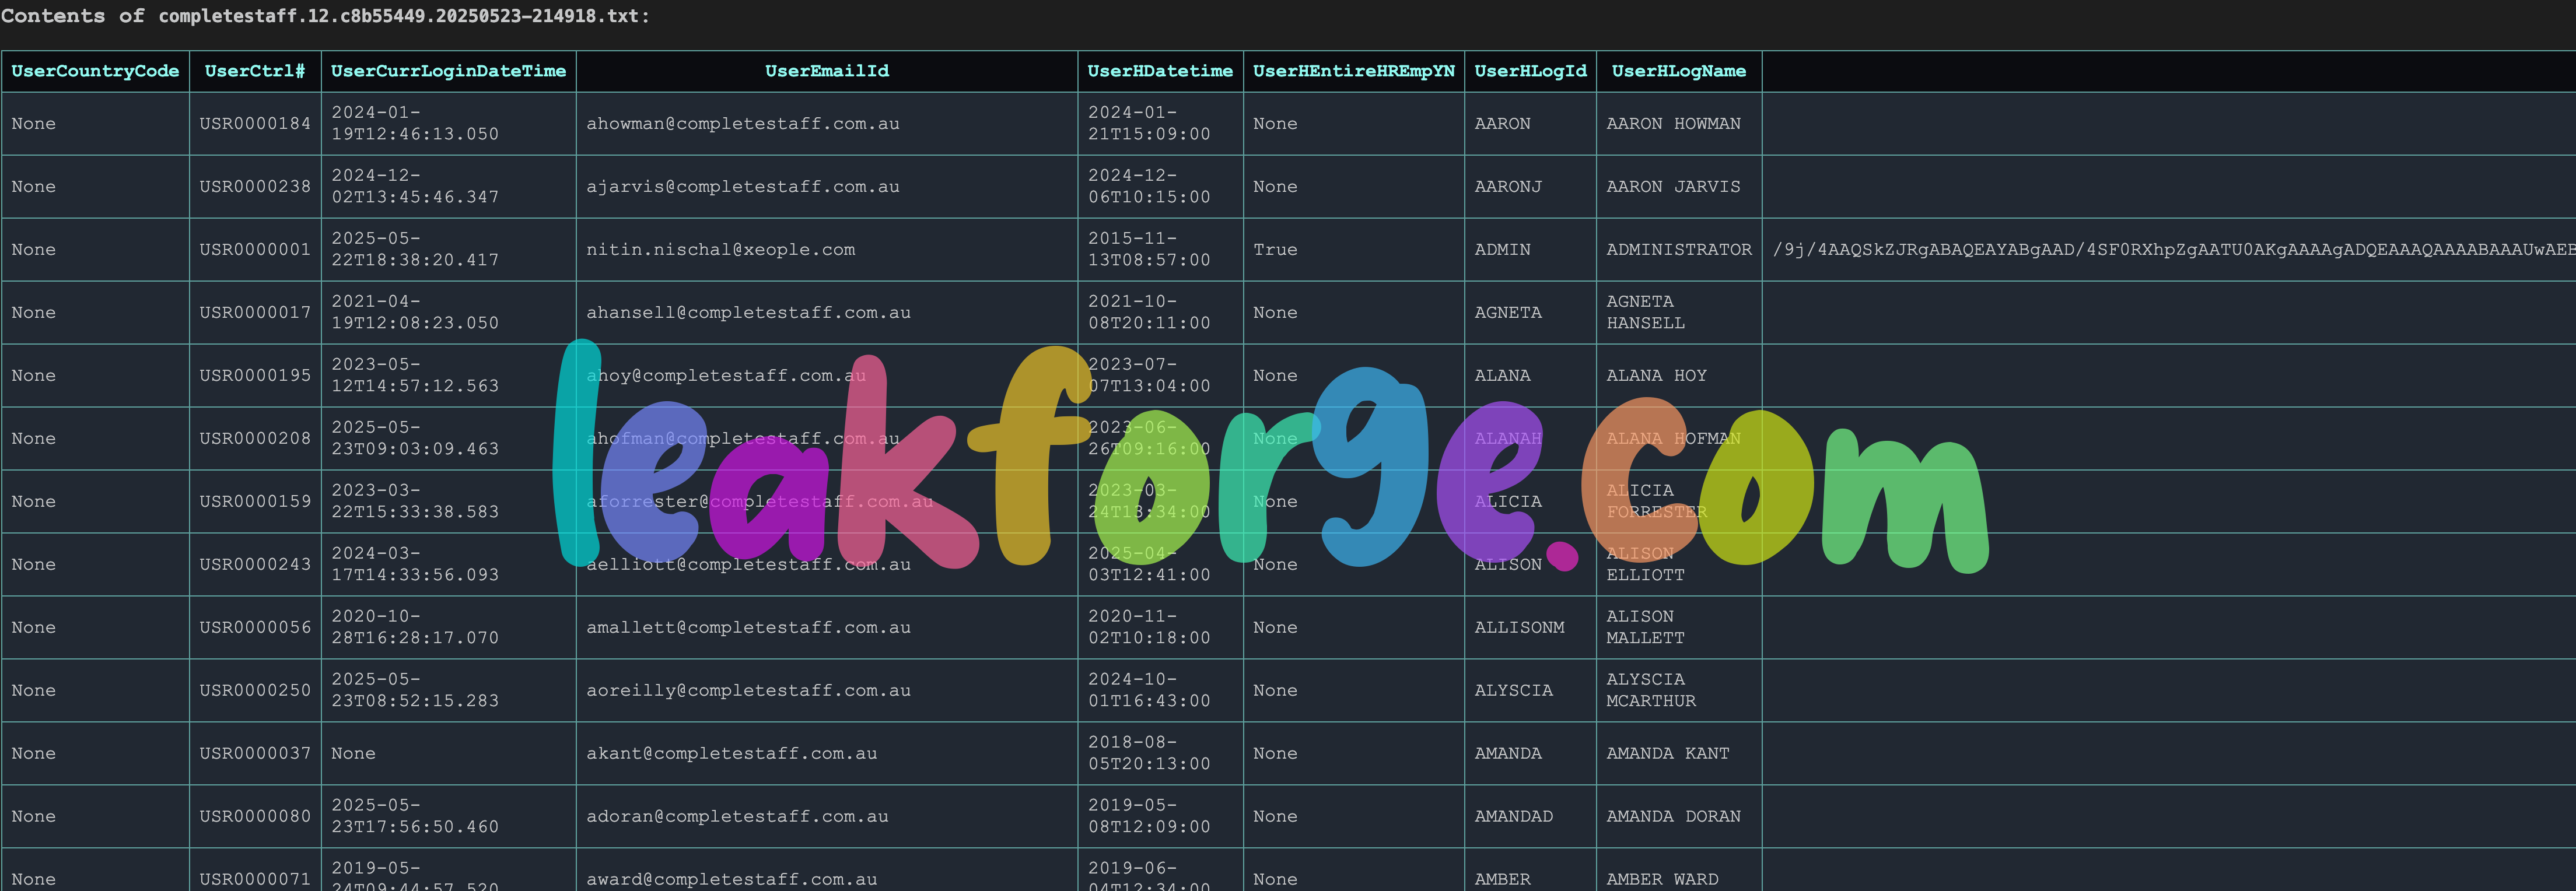This screenshot has height=891, width=2576.
Task: Click email amallett@completestaff.com.au
Action: (748, 628)
